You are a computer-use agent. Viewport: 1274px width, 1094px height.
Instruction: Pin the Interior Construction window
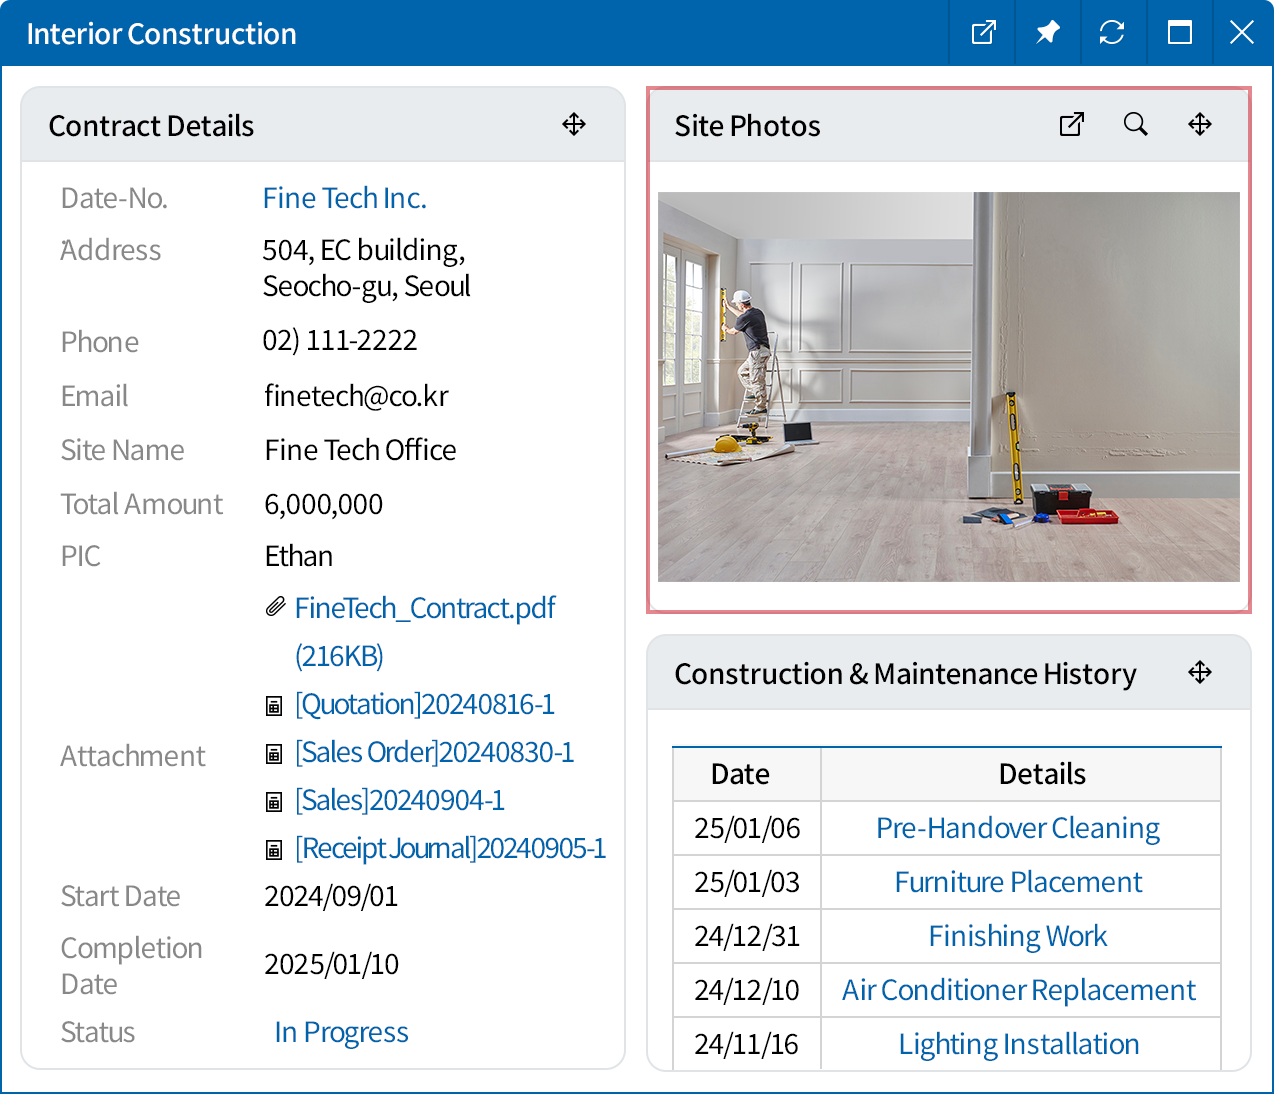(x=1047, y=33)
